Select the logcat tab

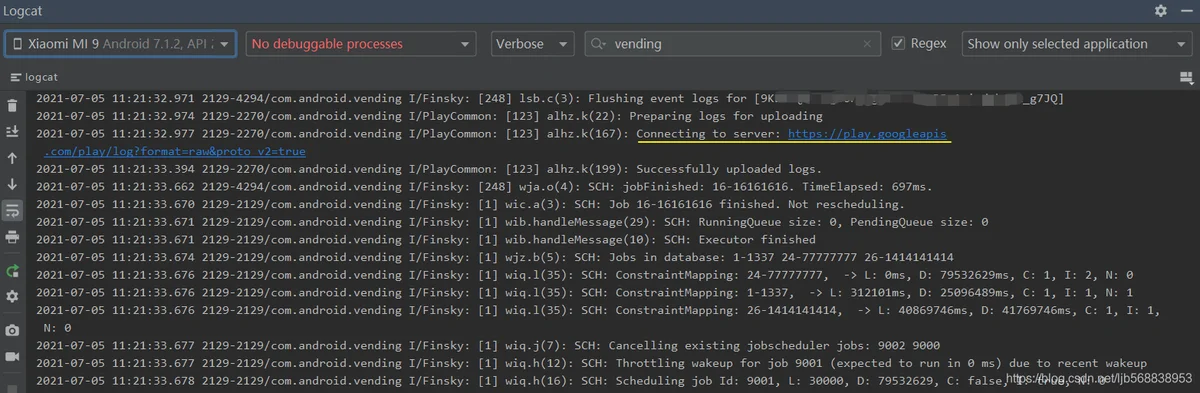click(35, 77)
